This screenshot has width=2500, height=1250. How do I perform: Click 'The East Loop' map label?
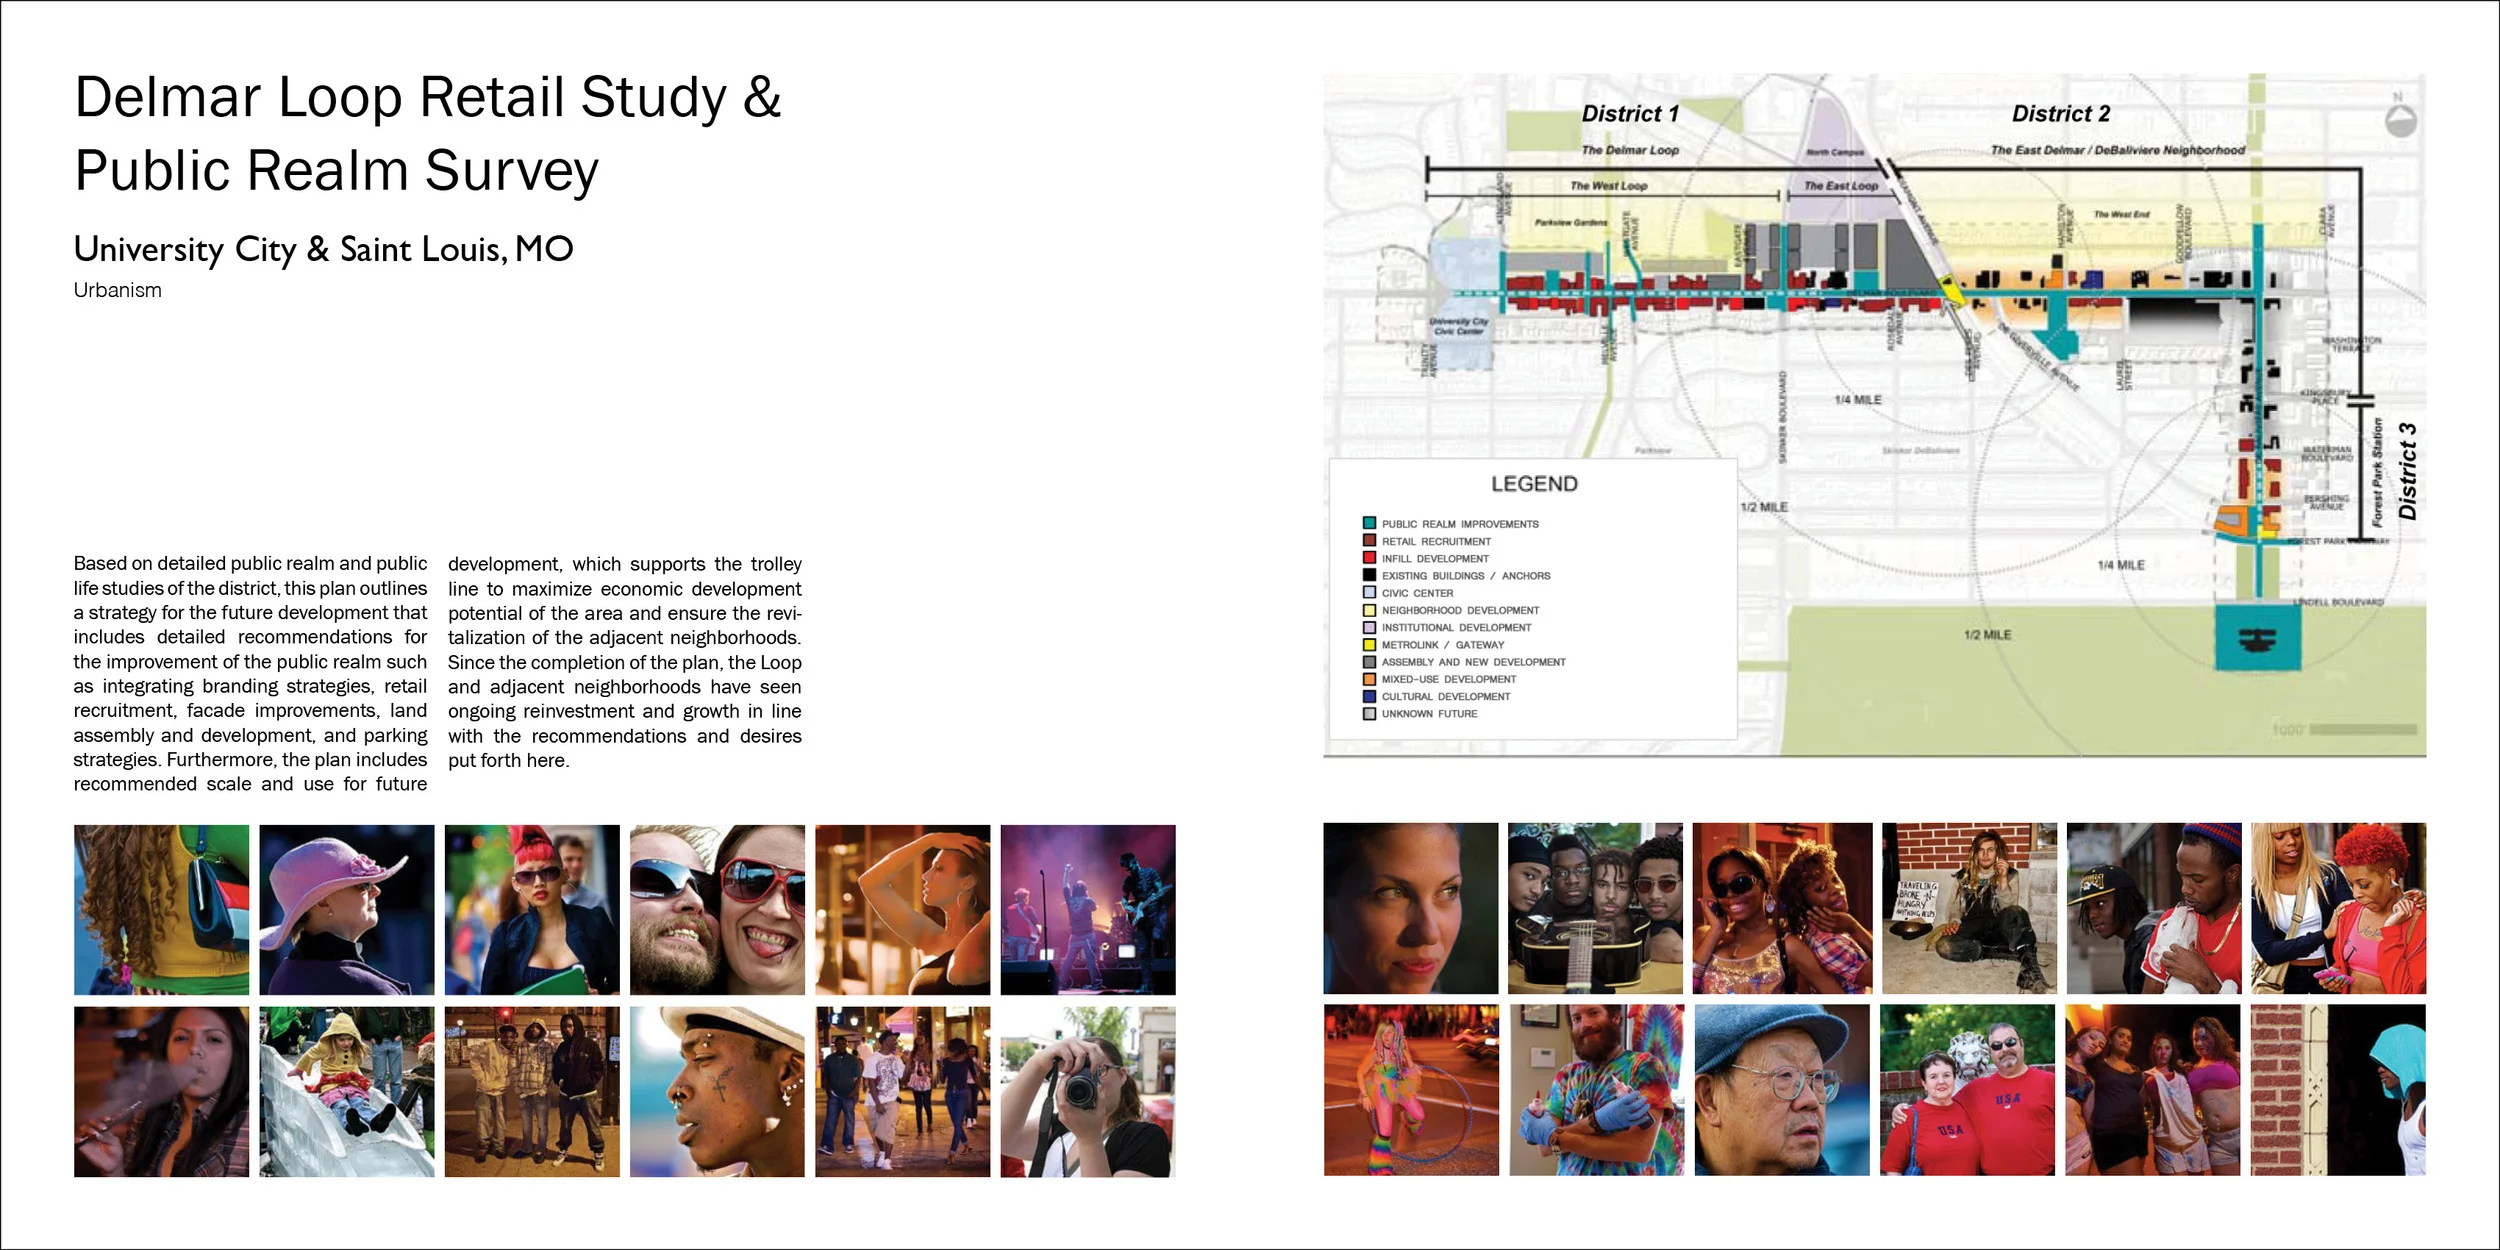(x=1841, y=186)
